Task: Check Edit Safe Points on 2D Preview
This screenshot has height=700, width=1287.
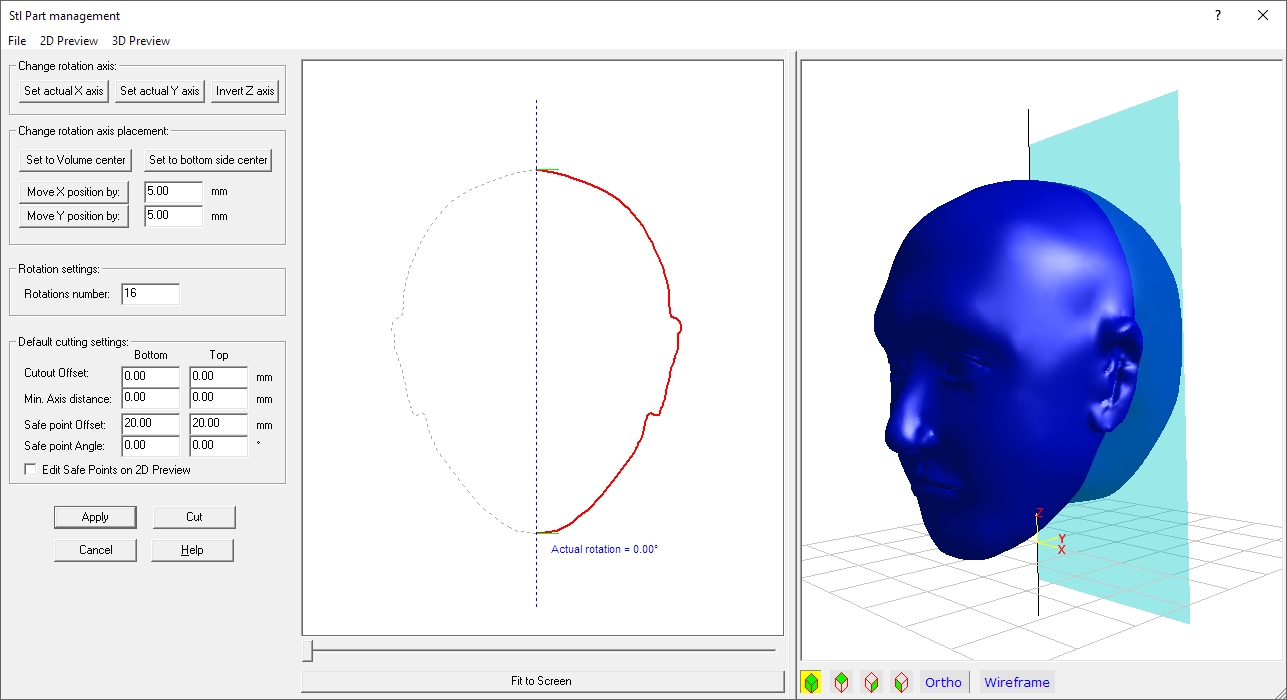Action: pos(30,468)
